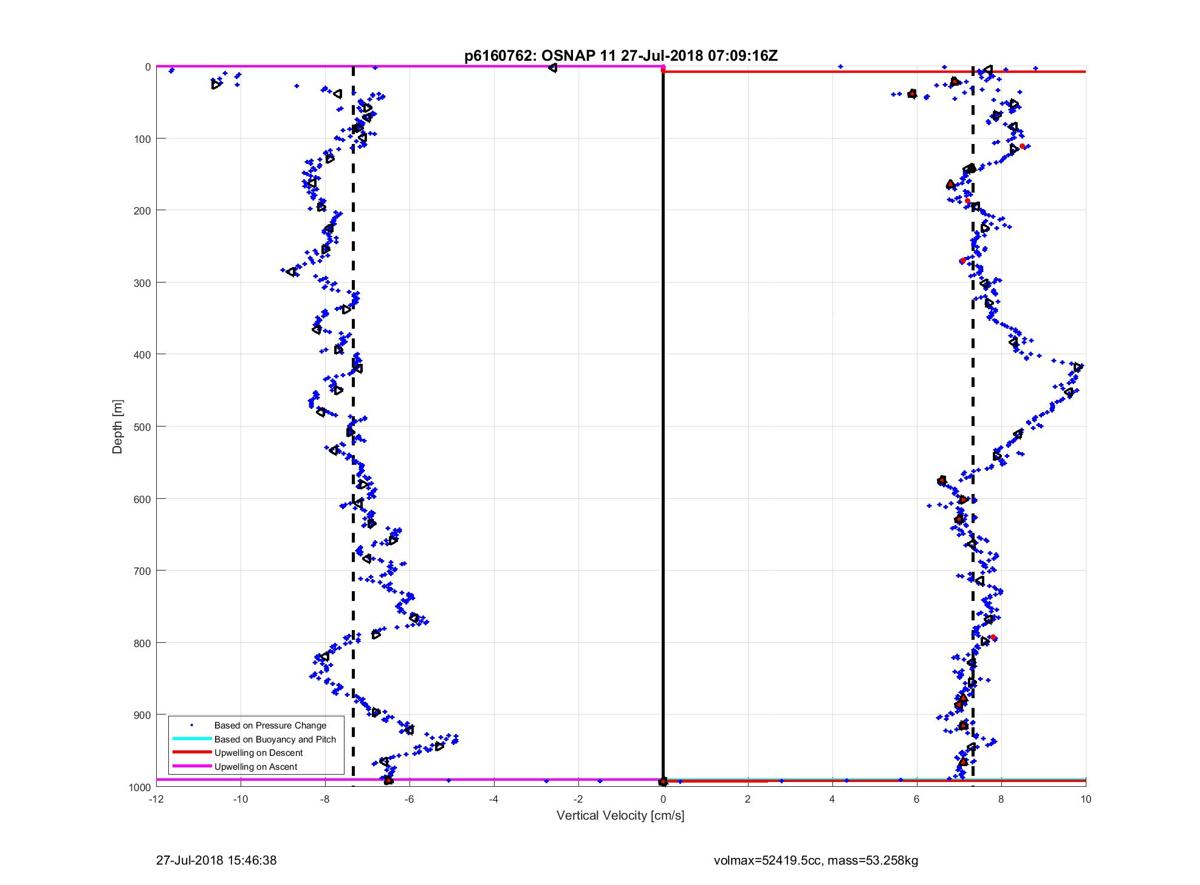The width and height of the screenshot is (1200, 885).
Task: Click the solid black zero-velocity vertical line
Action: 663,425
